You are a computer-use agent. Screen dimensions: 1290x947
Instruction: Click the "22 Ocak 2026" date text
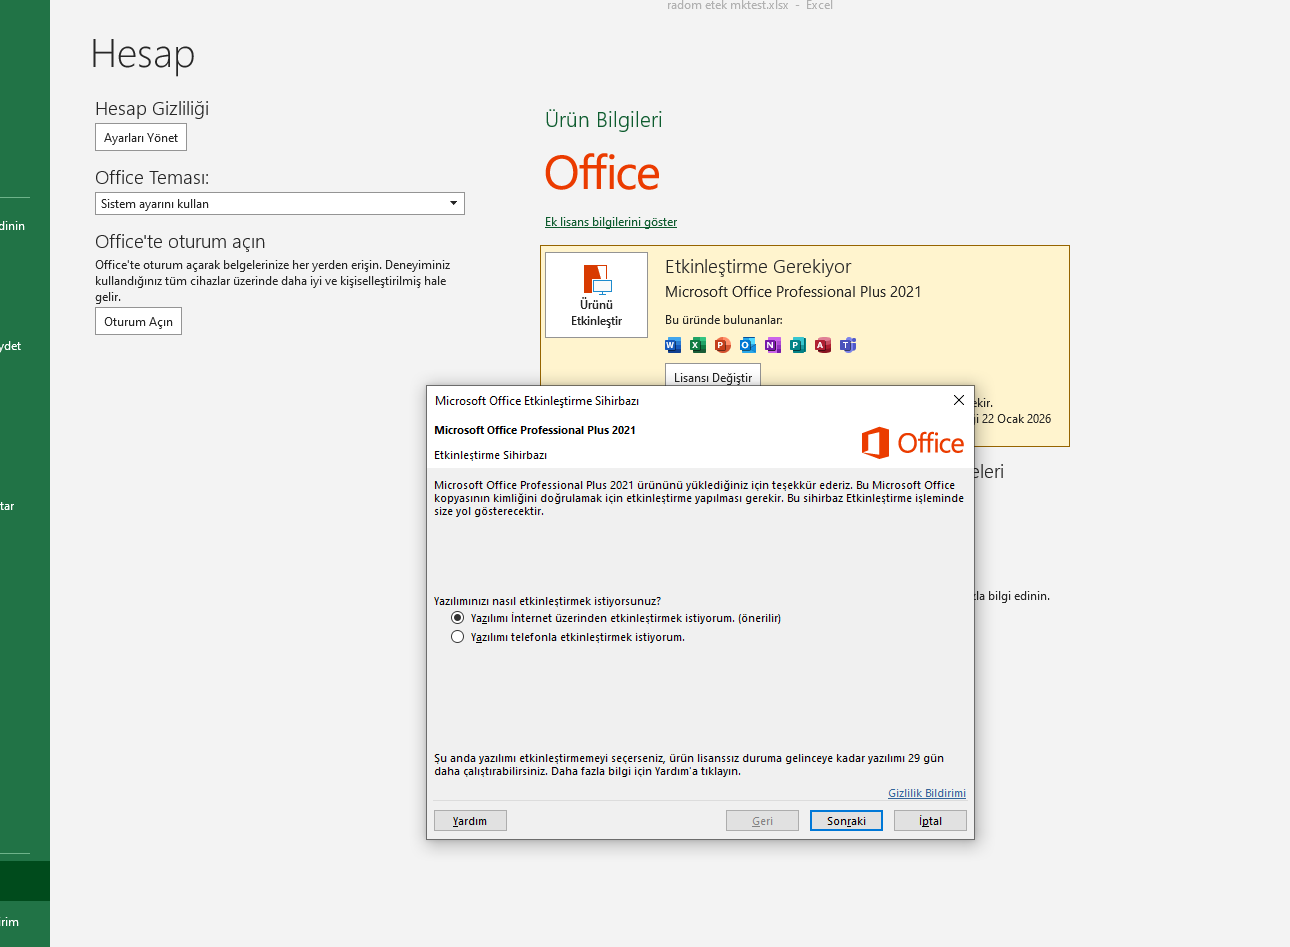1016,419
